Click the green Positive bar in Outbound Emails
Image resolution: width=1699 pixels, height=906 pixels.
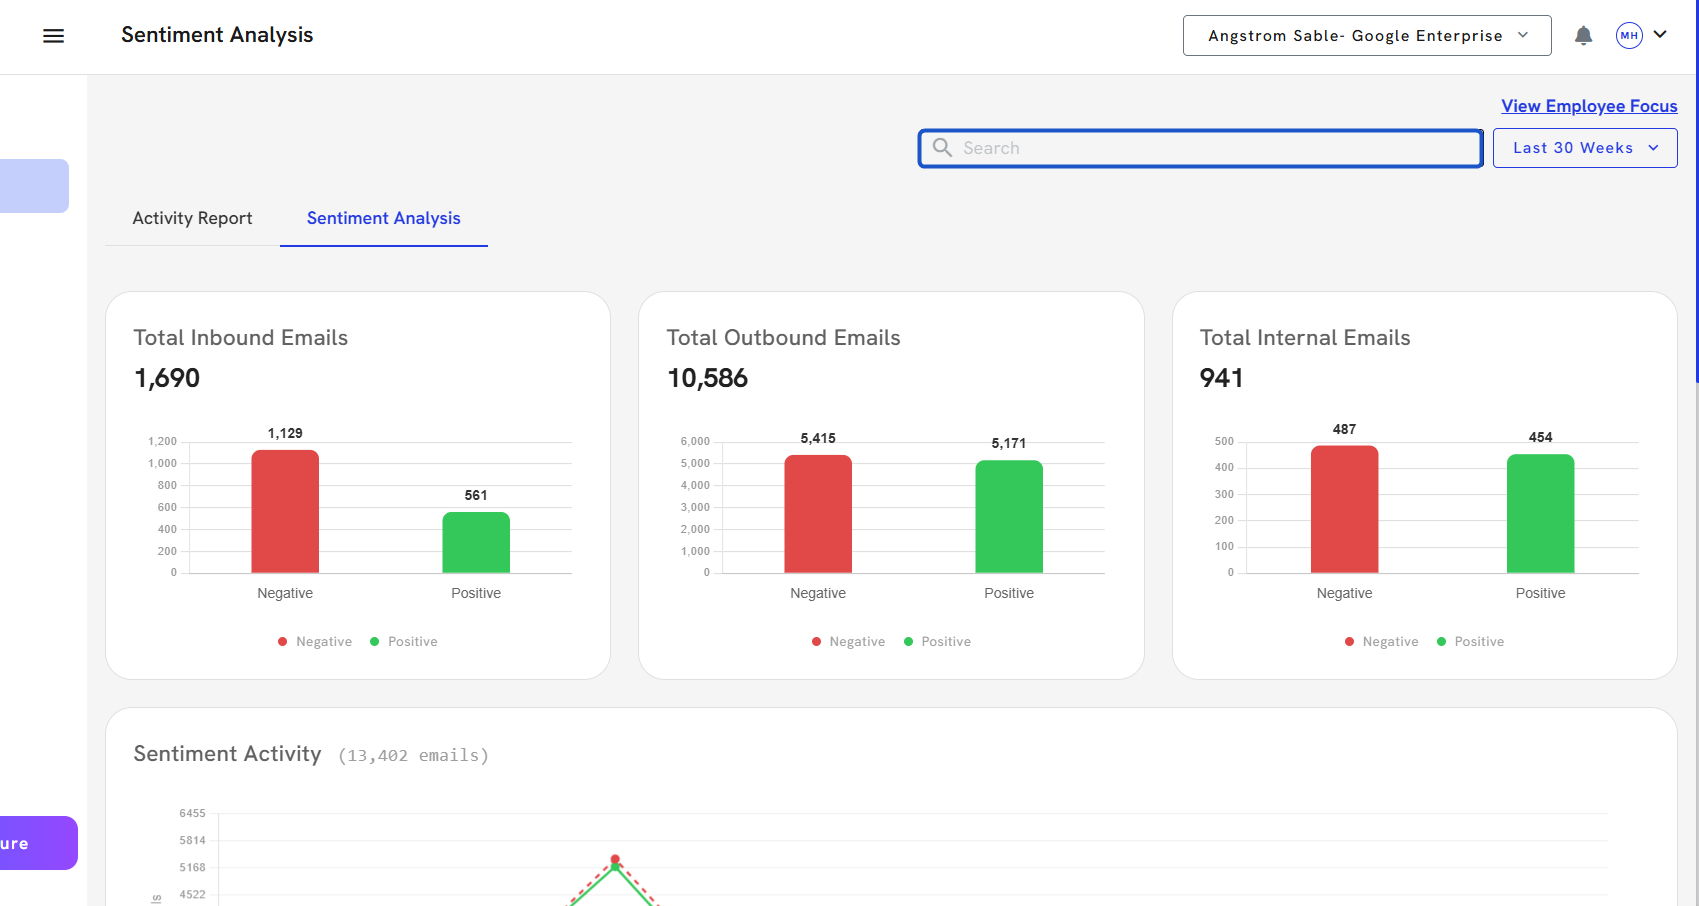click(1008, 516)
